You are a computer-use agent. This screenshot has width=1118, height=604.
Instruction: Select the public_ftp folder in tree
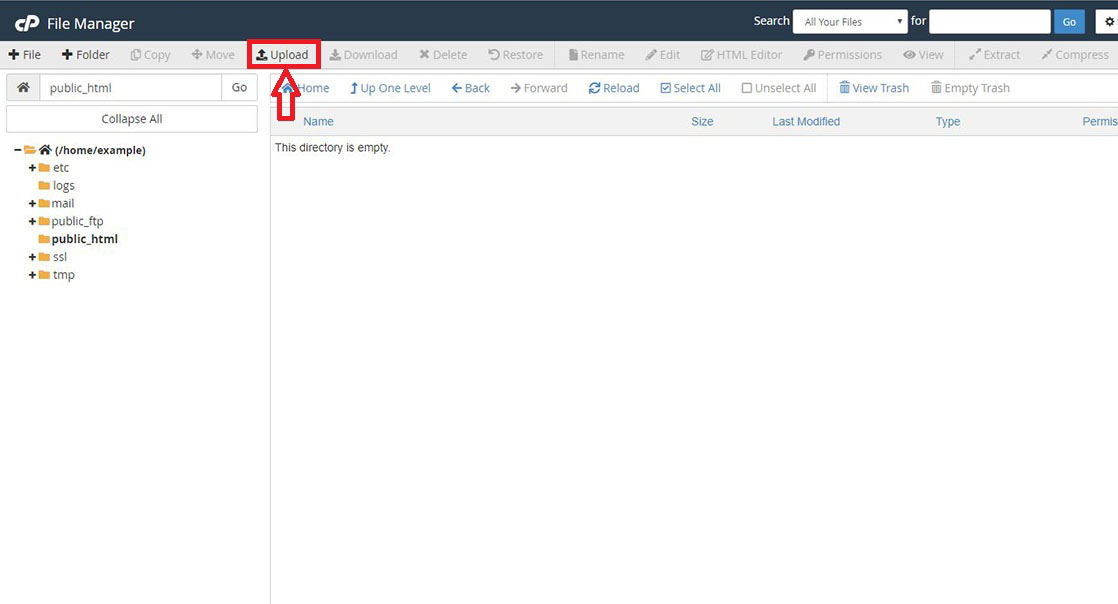(x=77, y=221)
